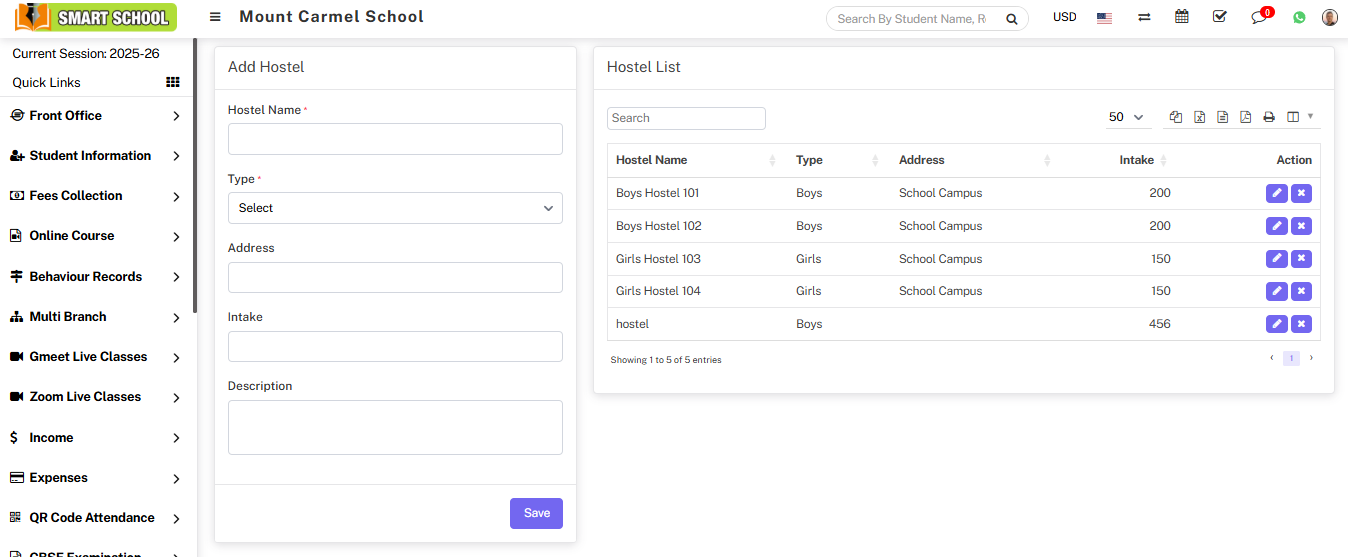This screenshot has width=1348, height=557.
Task: Open the task checklist icon
Action: [x=1219, y=17]
